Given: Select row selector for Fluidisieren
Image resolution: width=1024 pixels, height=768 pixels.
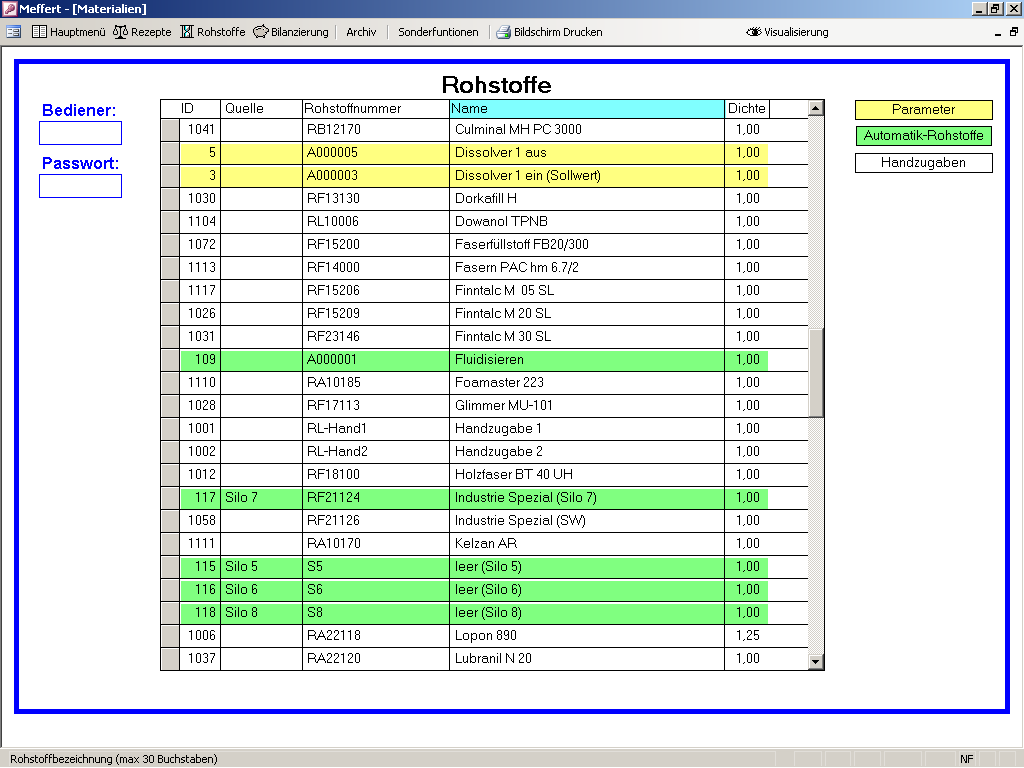Looking at the screenshot, I should click(170, 359).
